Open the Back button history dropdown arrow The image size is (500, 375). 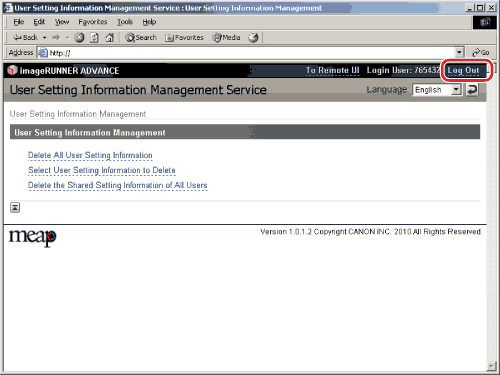[44, 38]
